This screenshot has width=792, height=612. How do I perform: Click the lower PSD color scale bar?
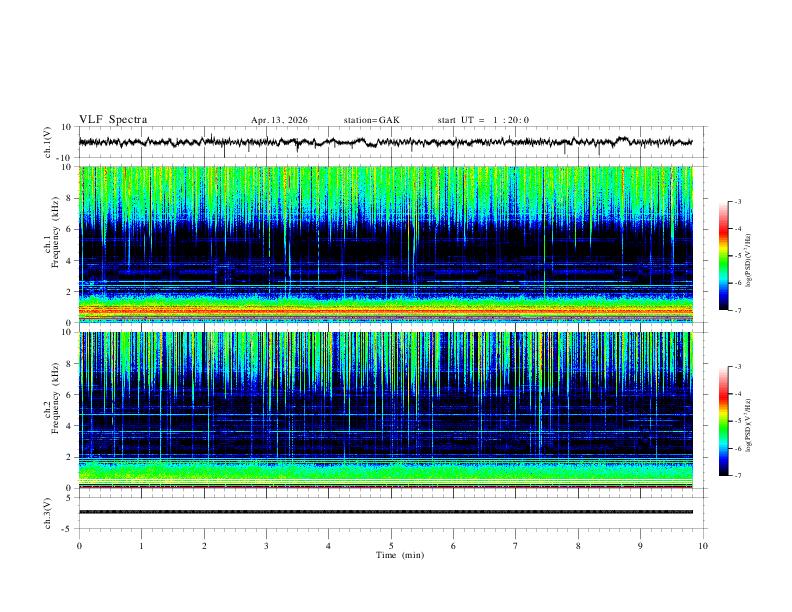[x=724, y=421]
